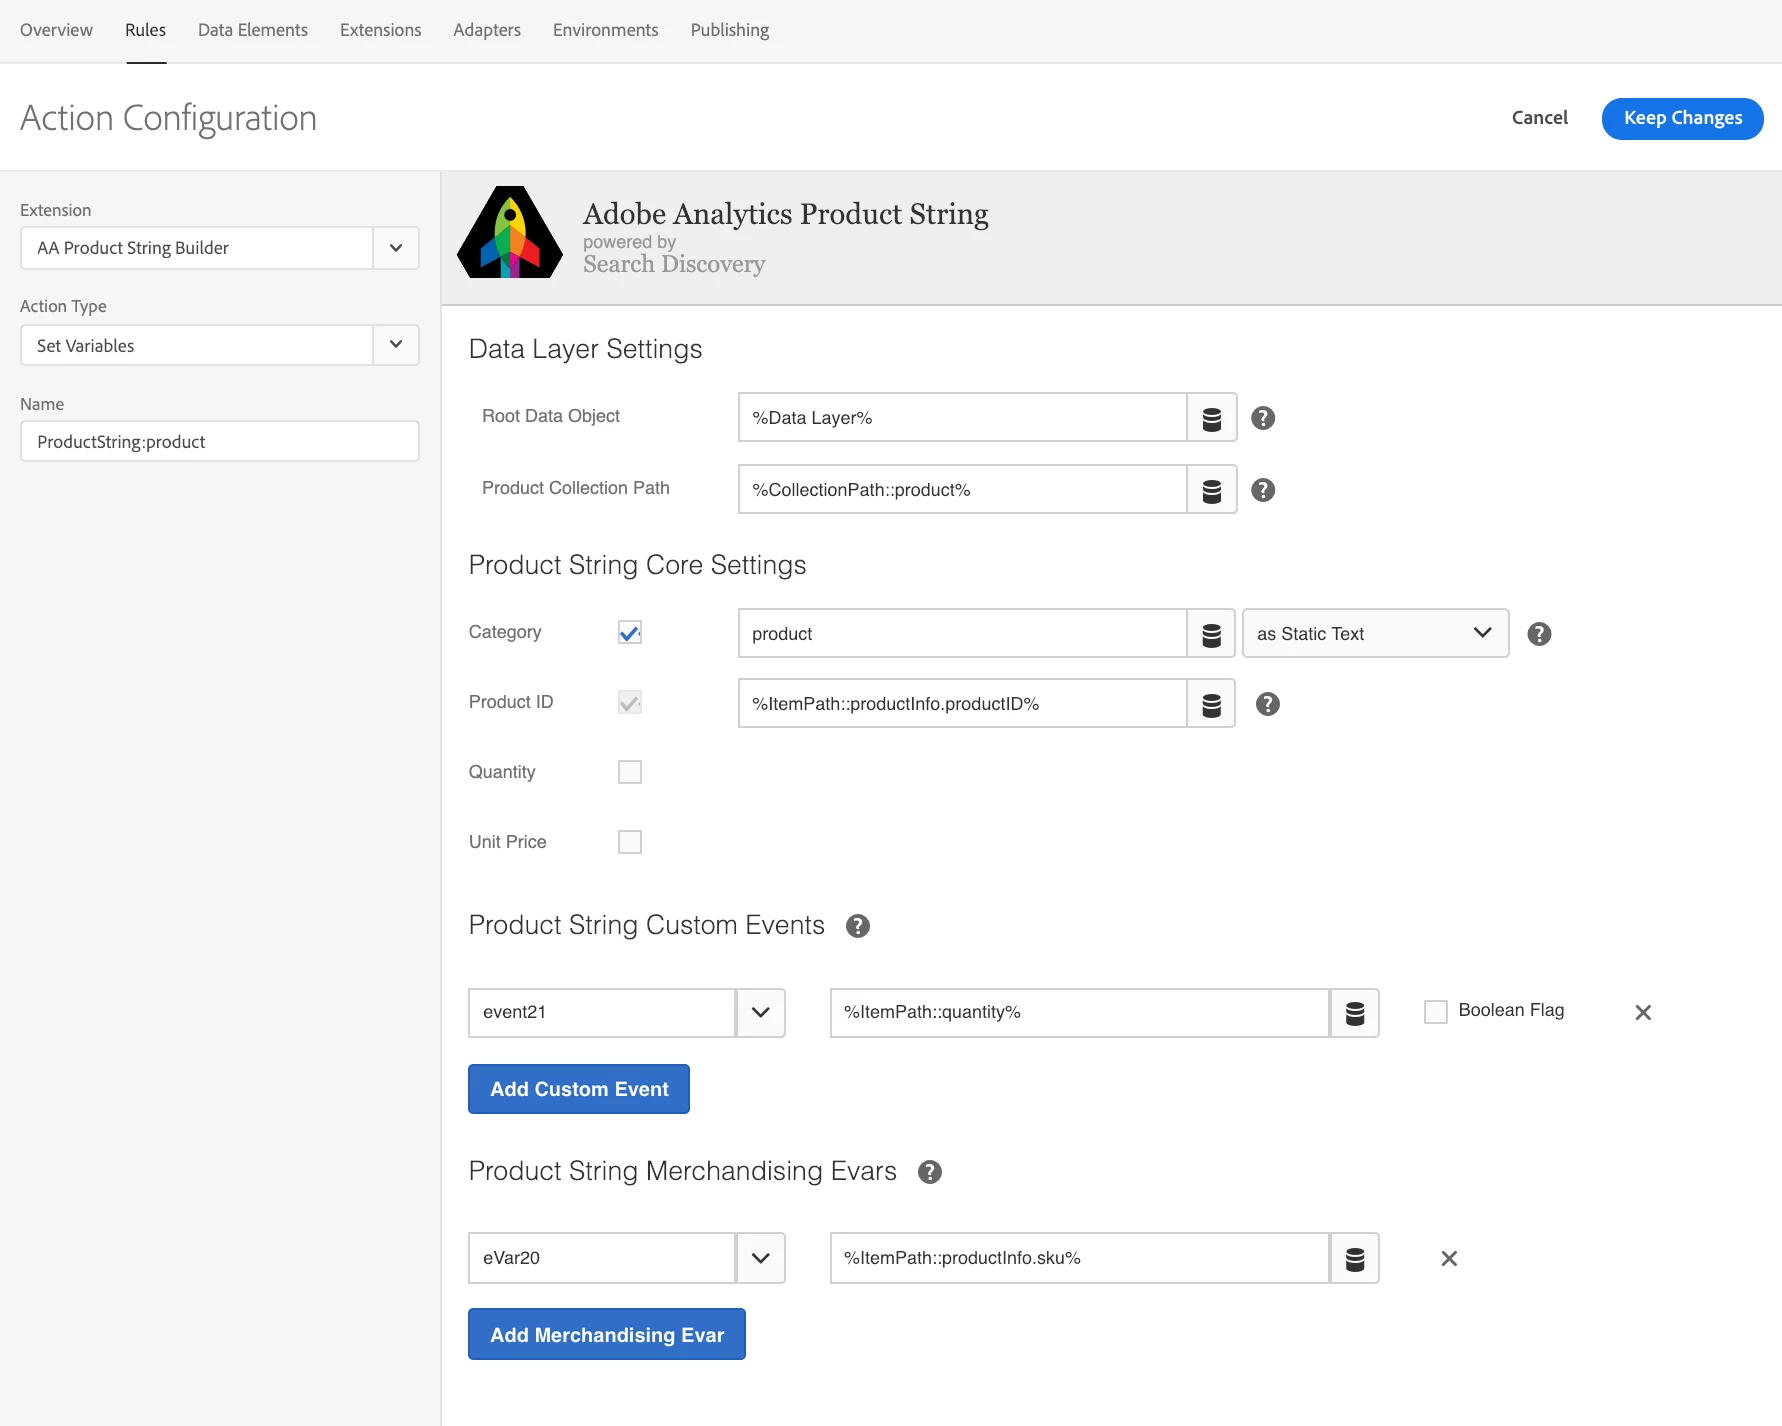The height and width of the screenshot is (1426, 1782).
Task: Open the Extensions tab
Action: tap(381, 30)
